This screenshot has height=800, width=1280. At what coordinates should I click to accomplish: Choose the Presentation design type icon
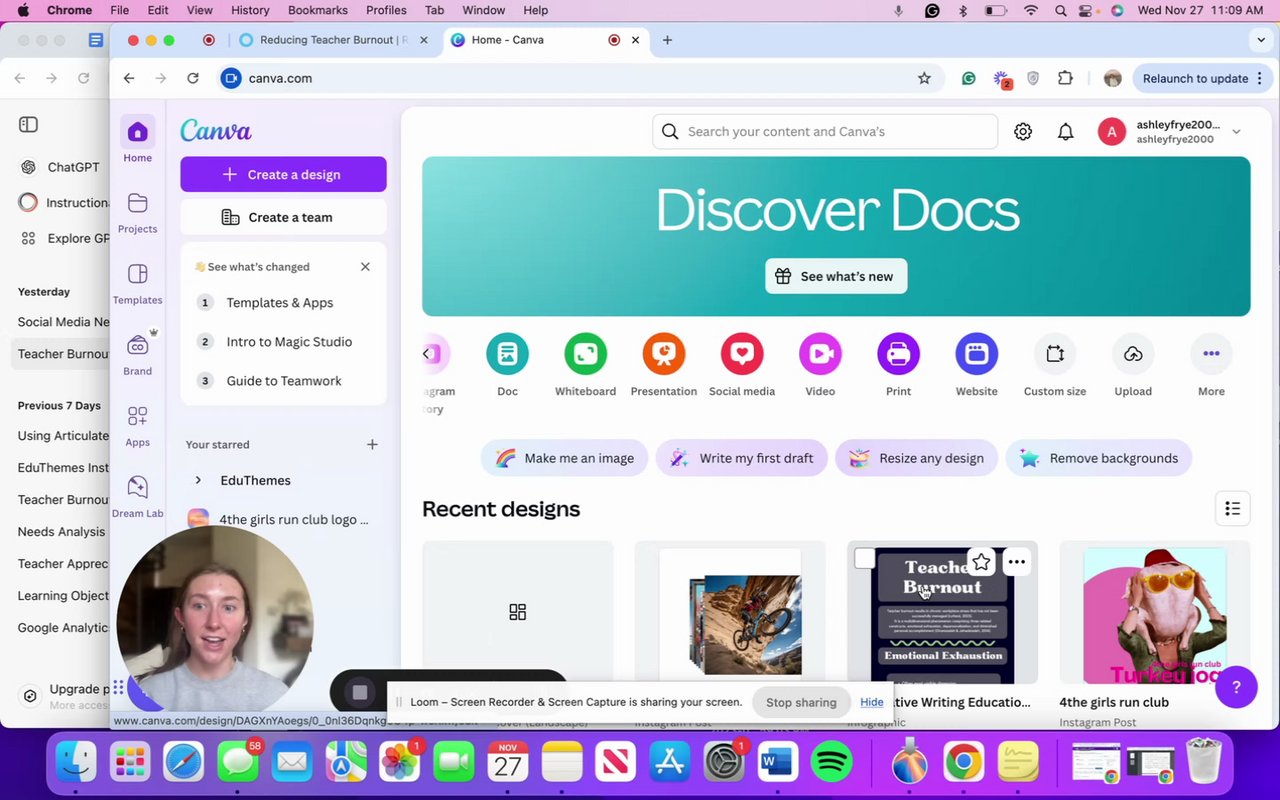(x=664, y=354)
